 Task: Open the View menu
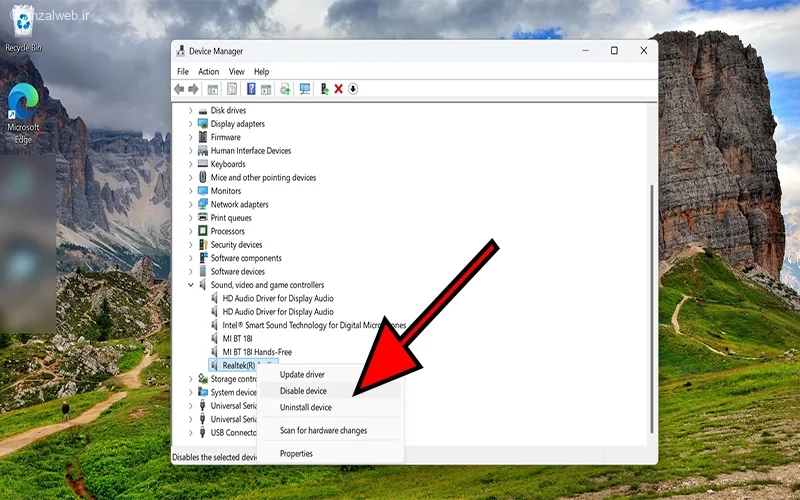point(236,72)
